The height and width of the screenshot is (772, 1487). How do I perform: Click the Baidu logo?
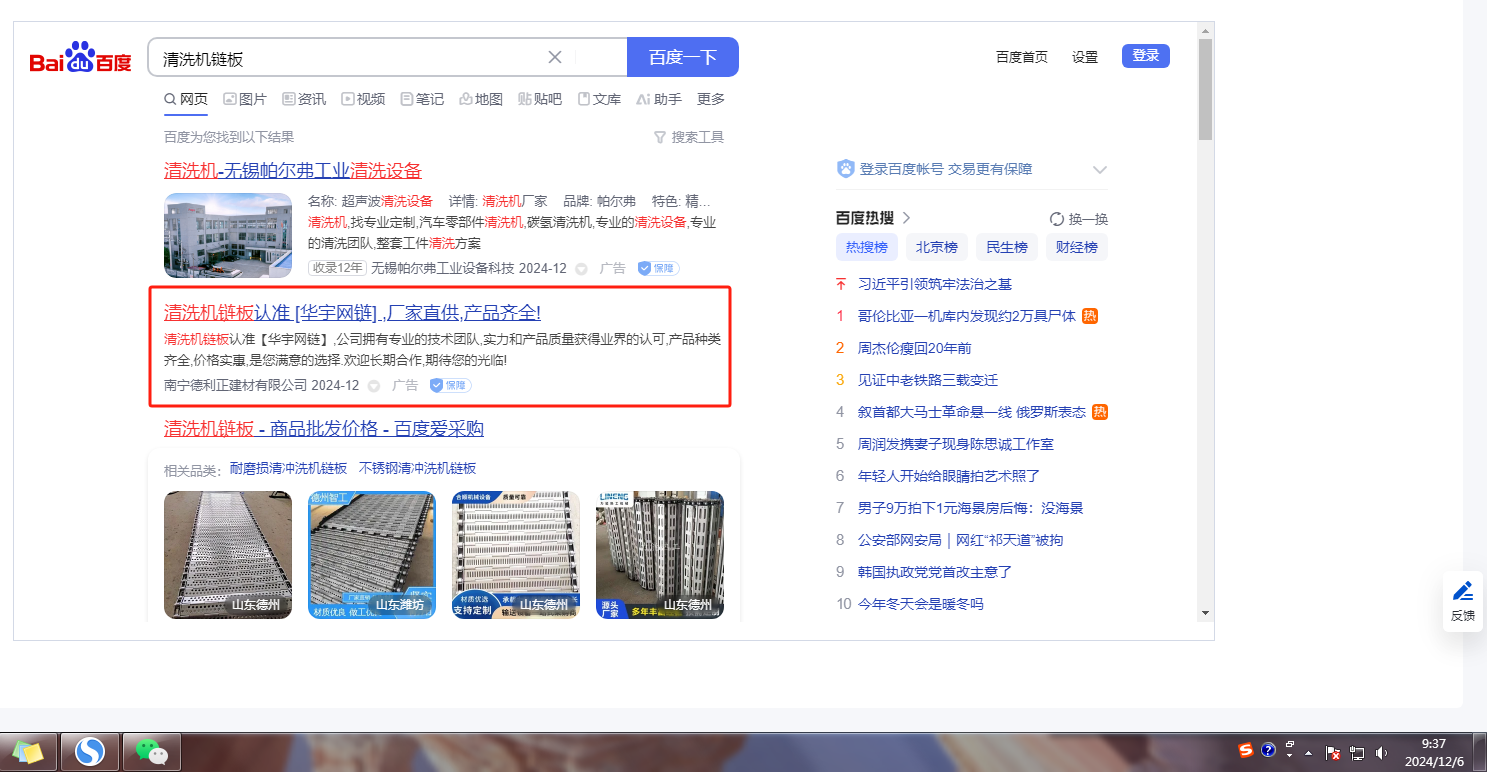click(80, 58)
